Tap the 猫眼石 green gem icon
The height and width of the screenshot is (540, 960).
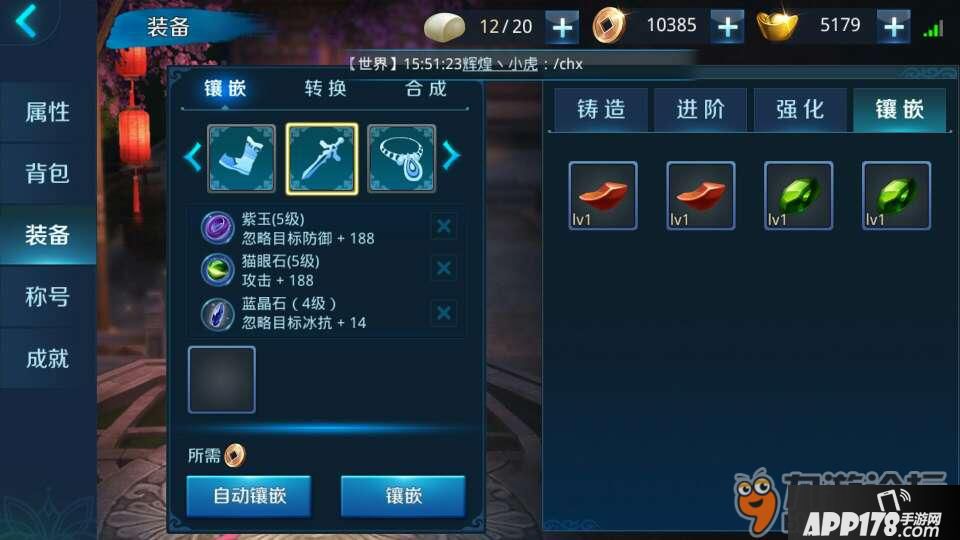click(x=217, y=270)
